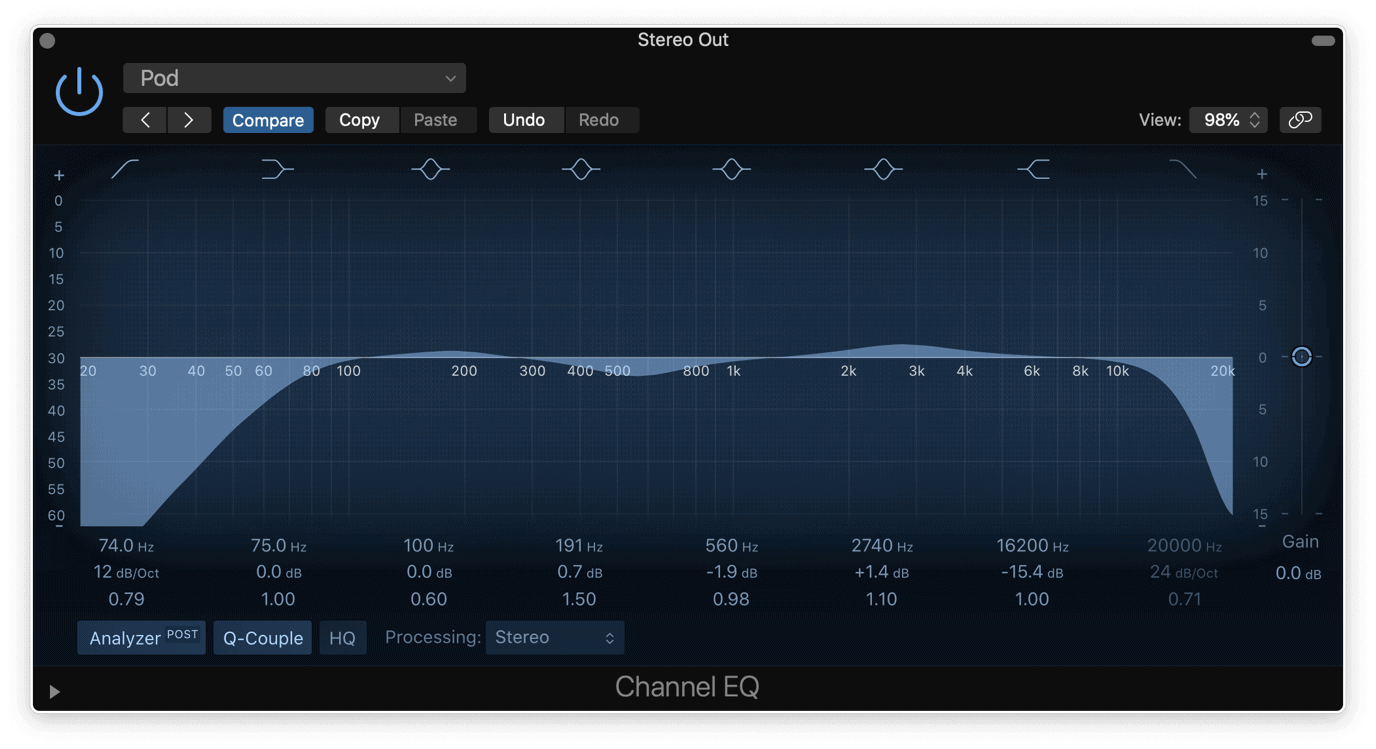Click the Paste button
This screenshot has width=1376, height=749.
(436, 120)
